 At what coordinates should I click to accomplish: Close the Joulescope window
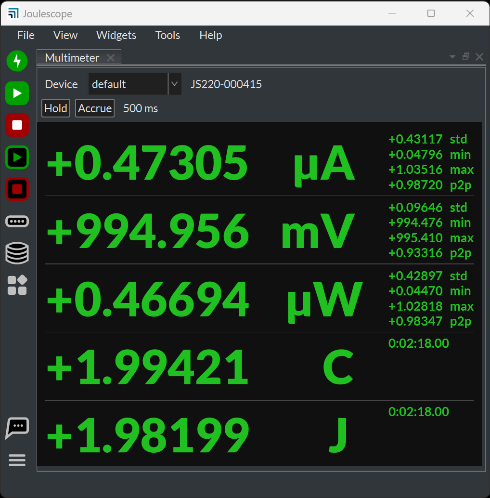point(470,13)
